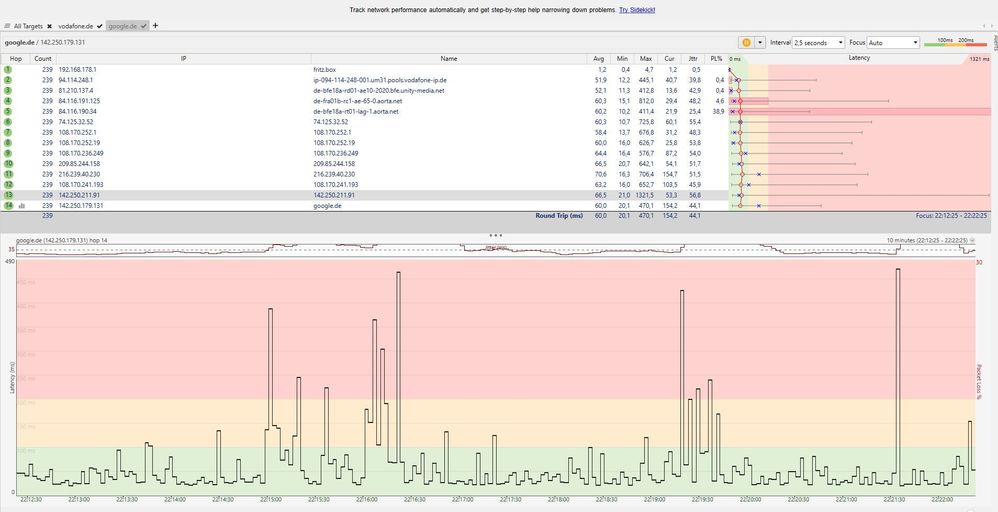Select hop 14 green circle icon

(8, 206)
